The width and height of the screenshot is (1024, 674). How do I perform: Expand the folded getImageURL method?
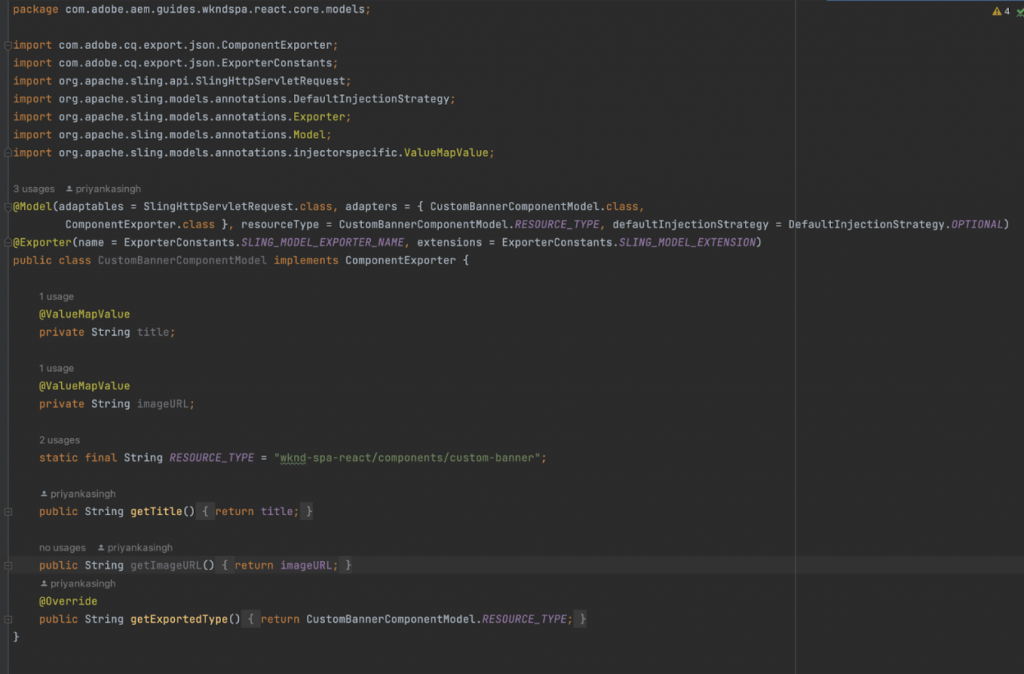point(8,566)
